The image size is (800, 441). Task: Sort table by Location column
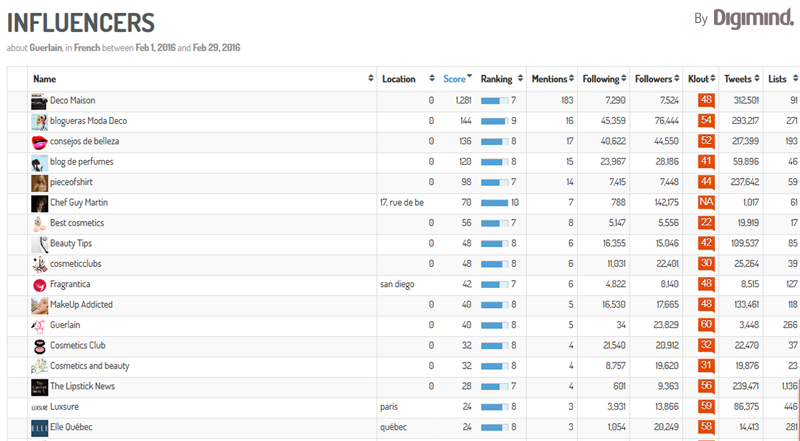coord(408,79)
